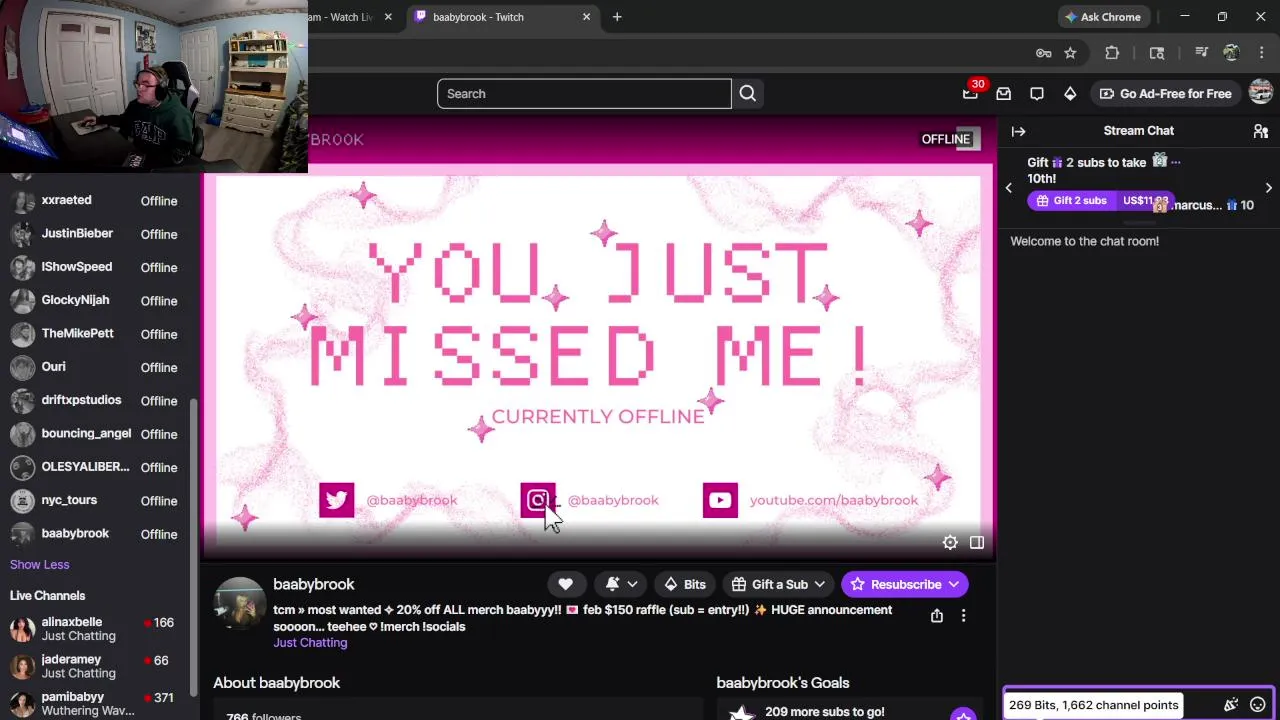Open live channel alinaxbelle
This screenshot has width=1280, height=720.
coord(96,629)
